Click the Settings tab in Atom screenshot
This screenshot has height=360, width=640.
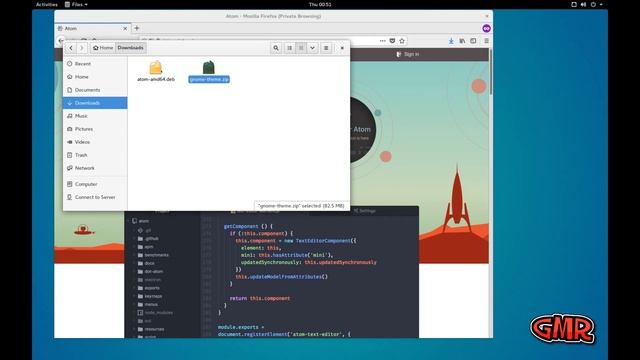pyautogui.click(x=364, y=211)
